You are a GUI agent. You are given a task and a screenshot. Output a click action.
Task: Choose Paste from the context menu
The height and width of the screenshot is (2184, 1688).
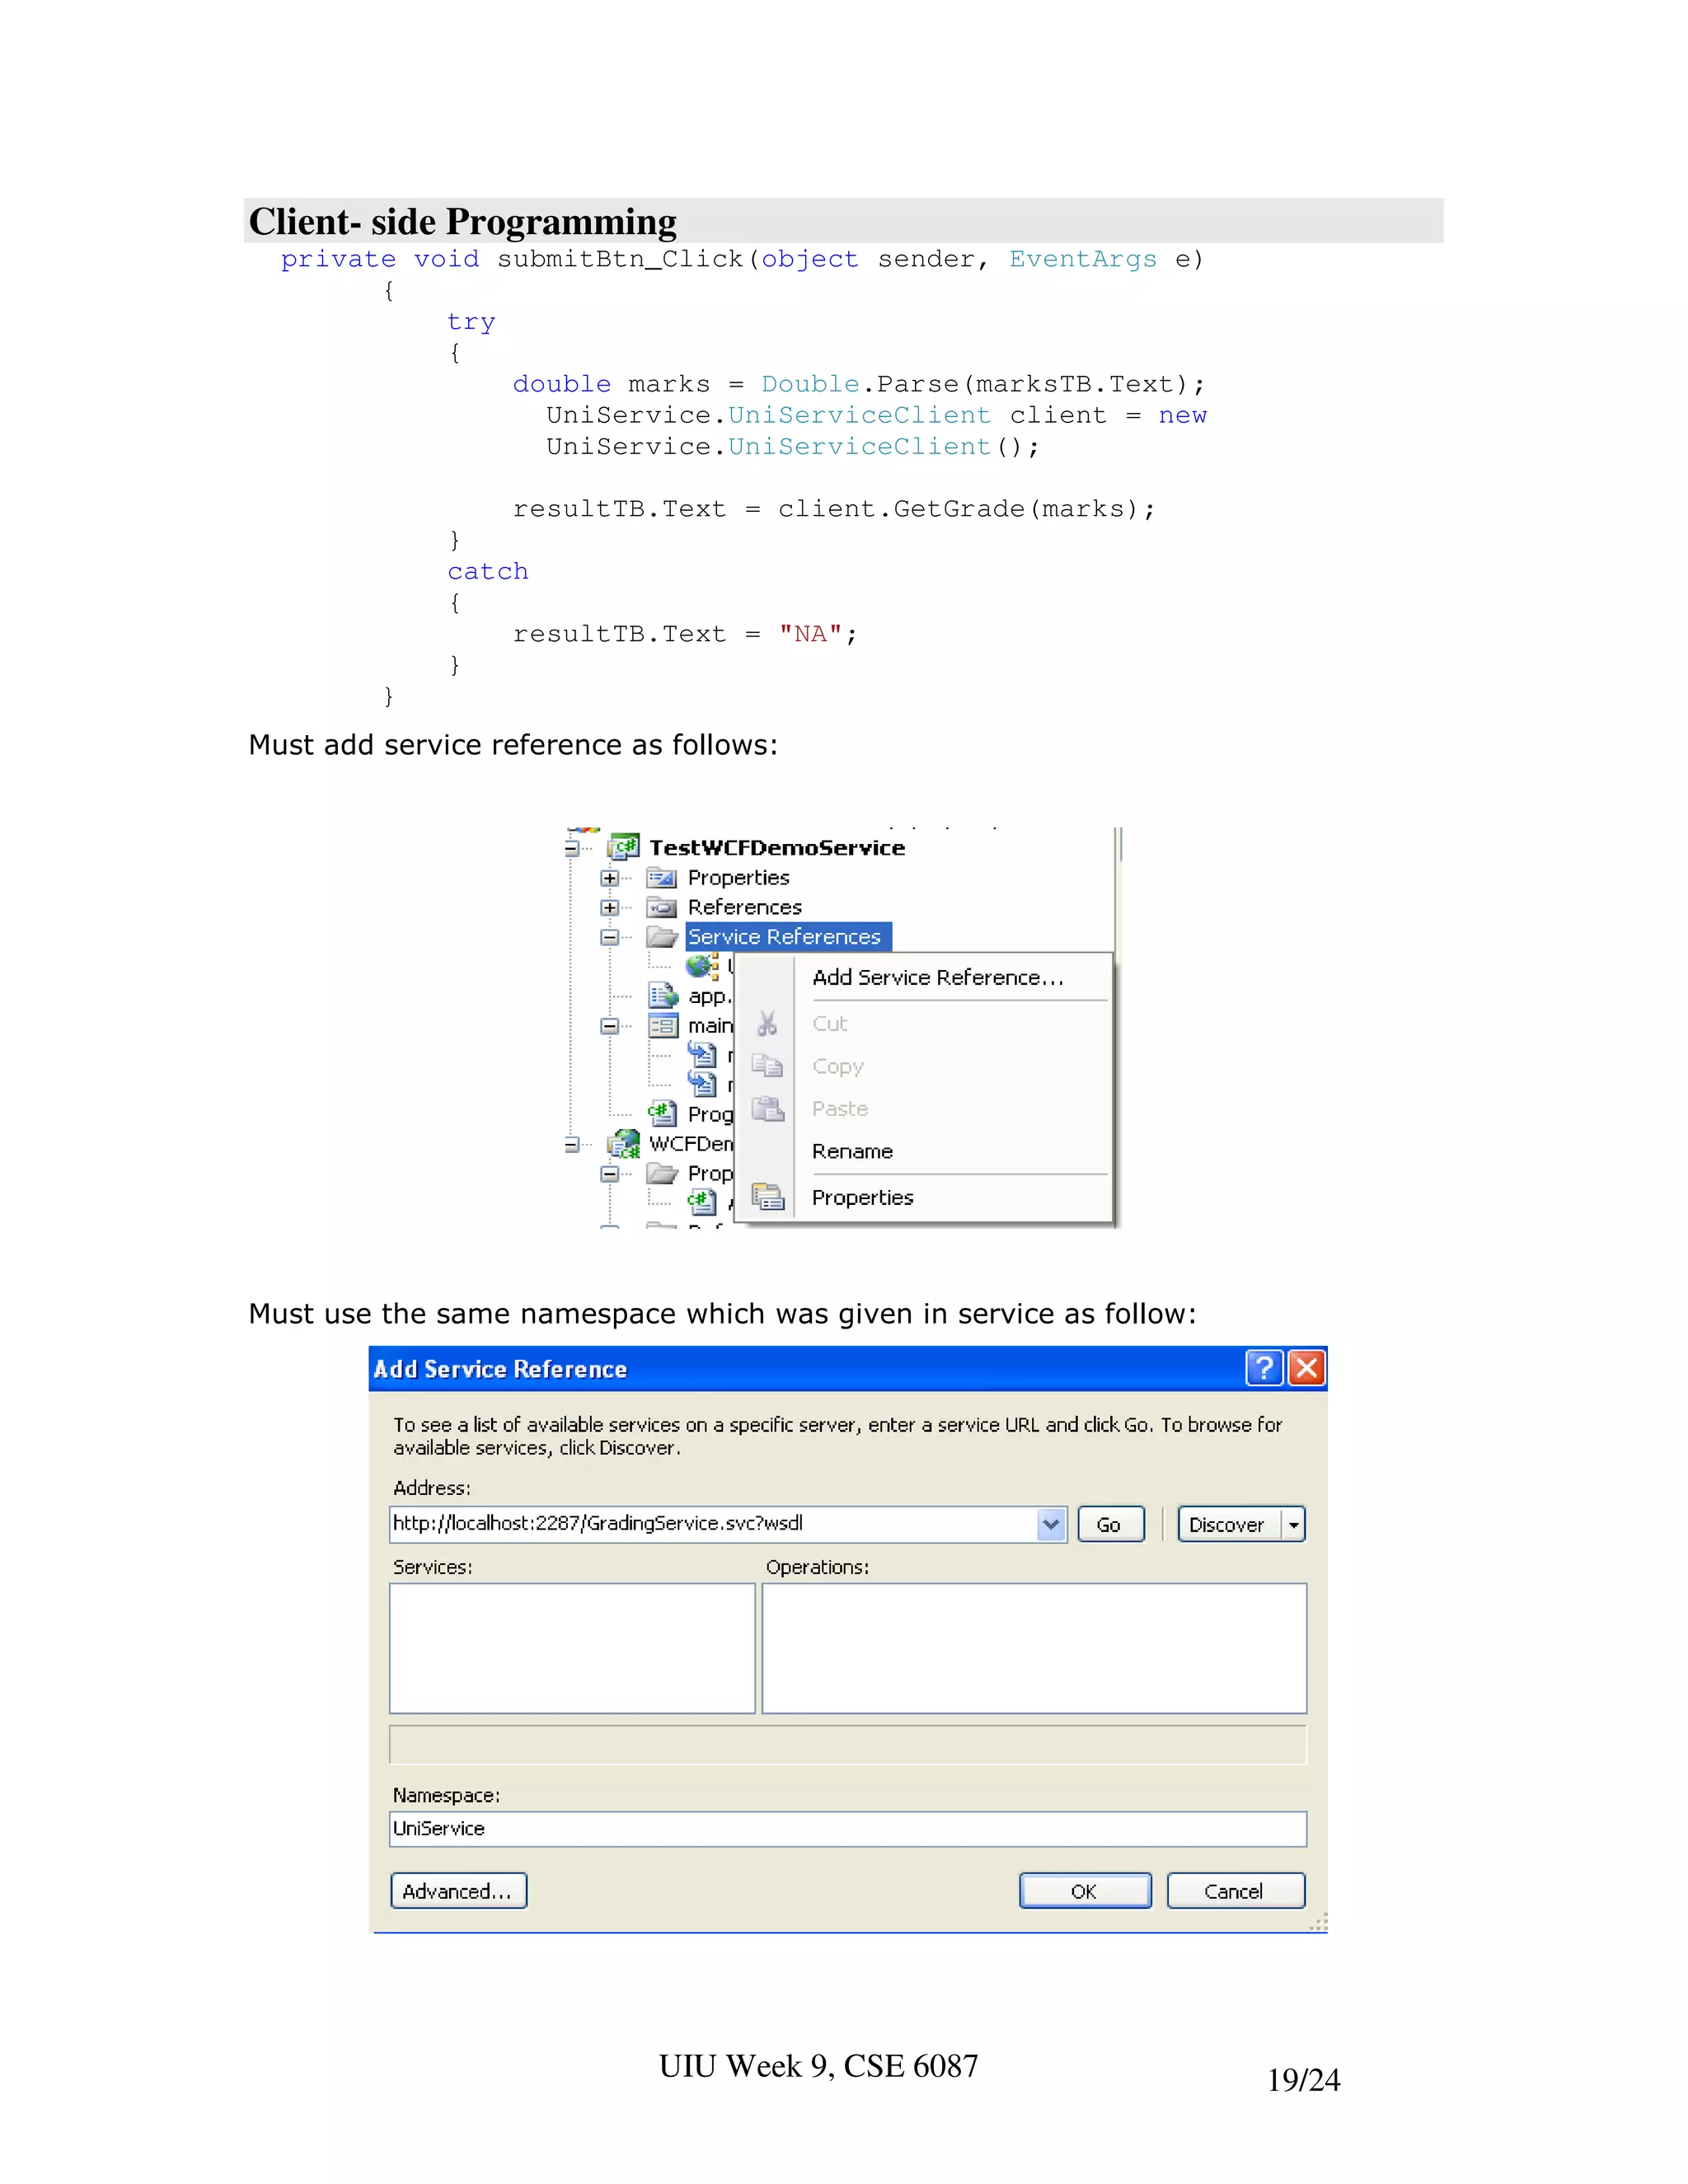(840, 1108)
